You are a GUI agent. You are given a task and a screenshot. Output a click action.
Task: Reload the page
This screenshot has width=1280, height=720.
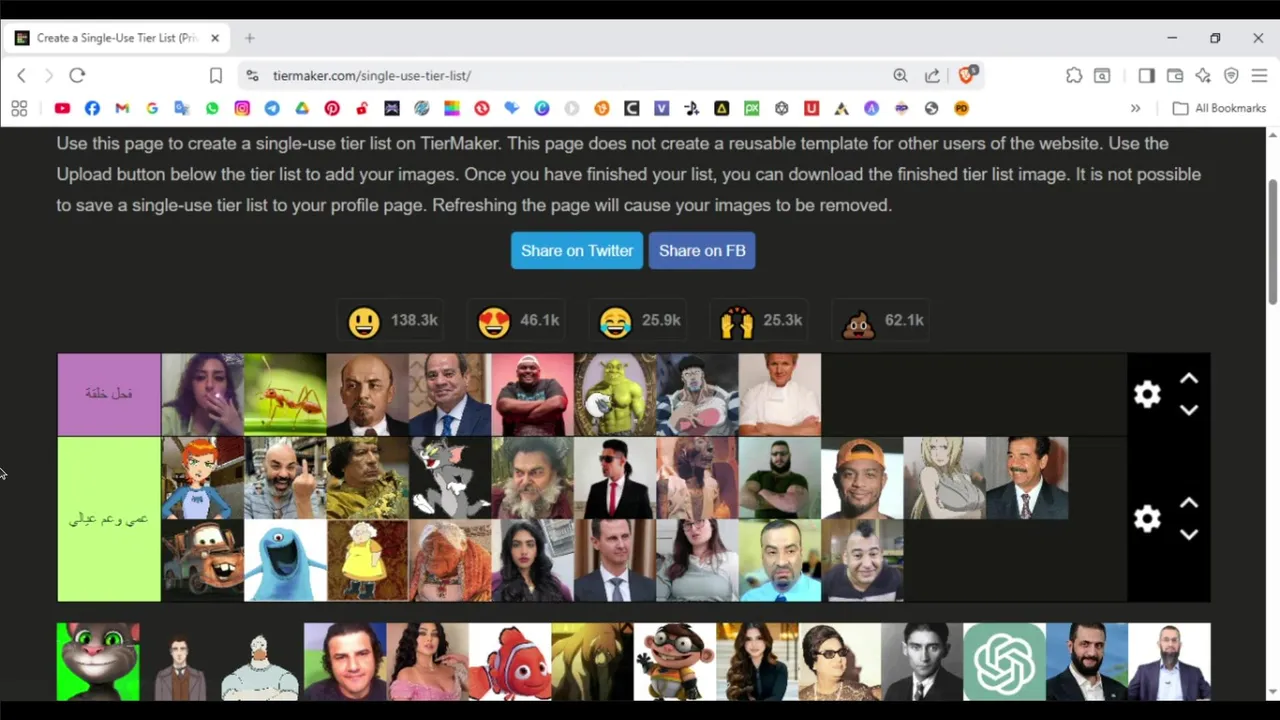77,75
